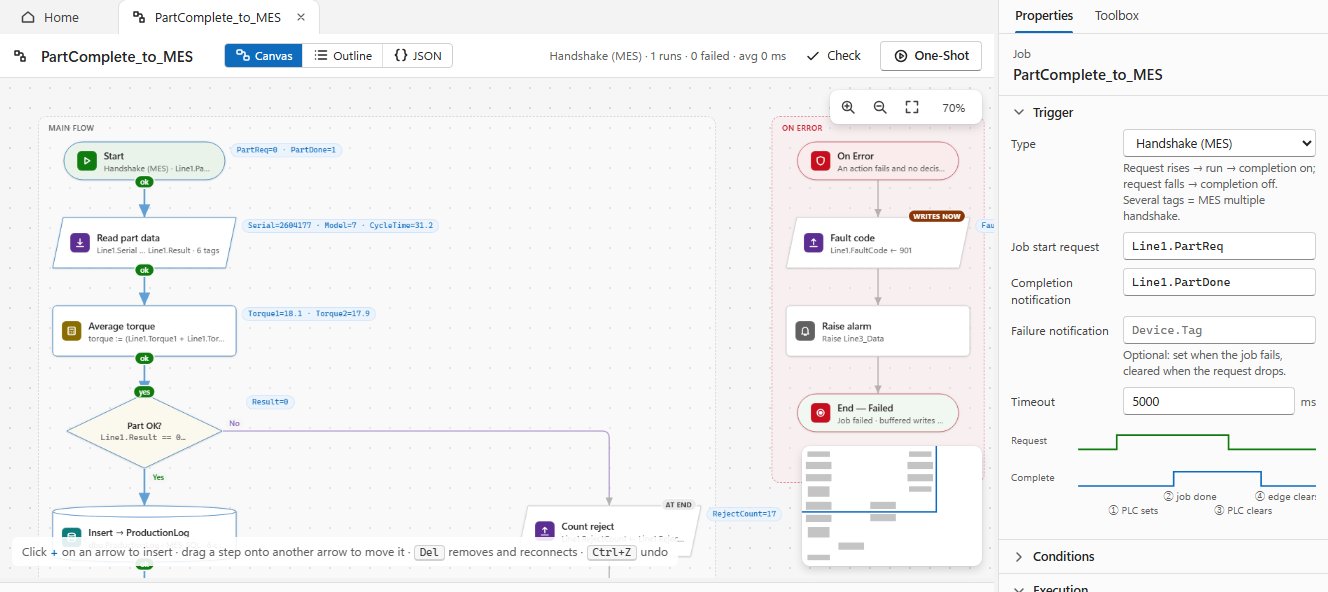Switch to Canvas view
1328x592 pixels.
click(x=263, y=56)
